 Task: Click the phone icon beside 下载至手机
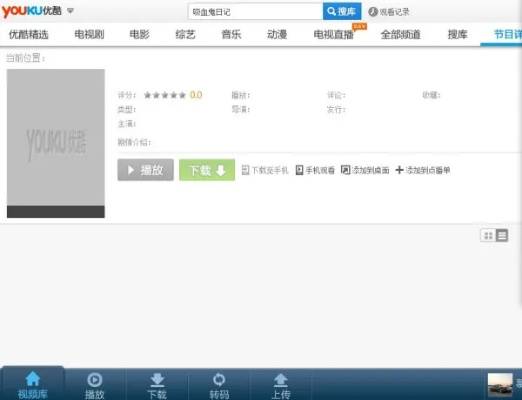pyautogui.click(x=245, y=170)
